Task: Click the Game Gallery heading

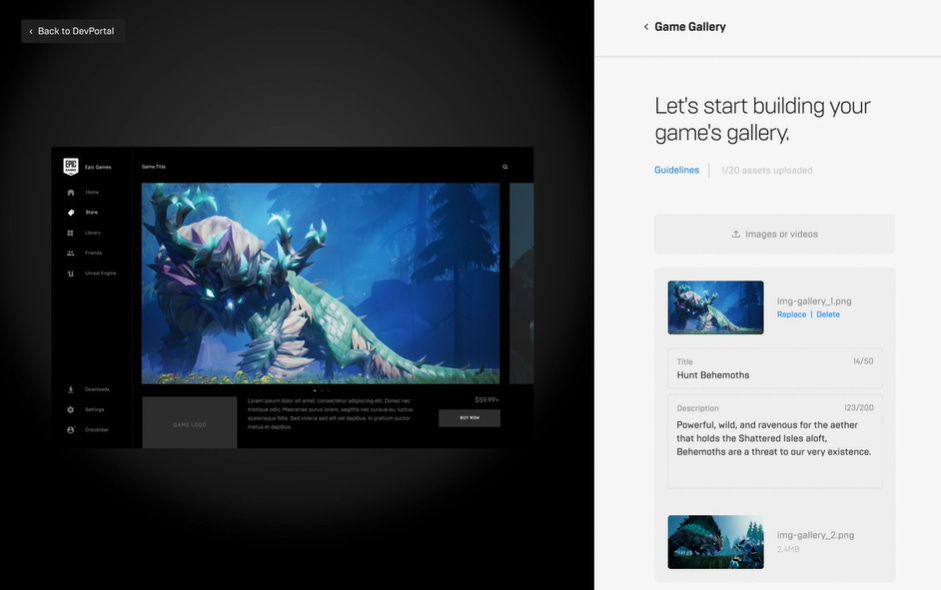Action: [x=690, y=27]
